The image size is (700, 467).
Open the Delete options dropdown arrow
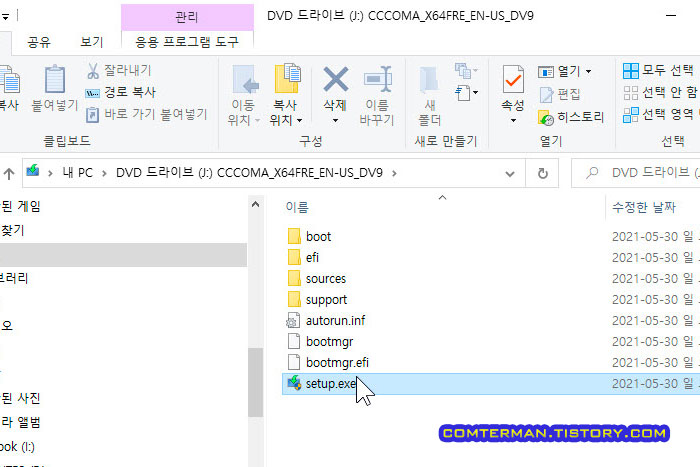click(335, 121)
